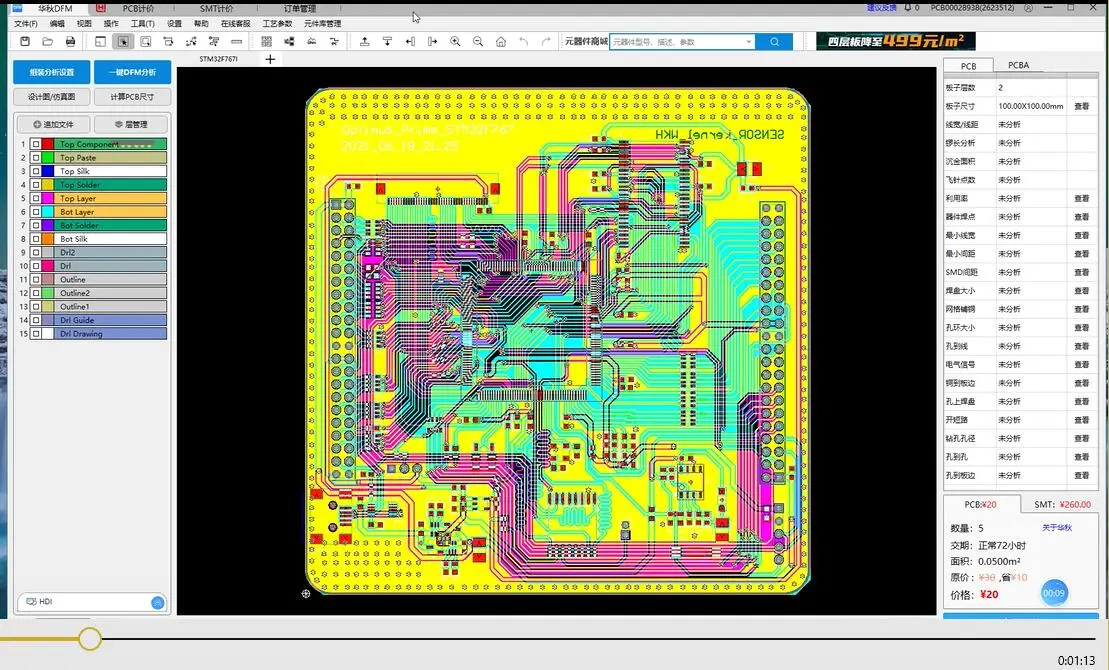This screenshot has width=1109, height=670.
Task: Toggle the Bot Layer checkbox
Action: coord(35,212)
